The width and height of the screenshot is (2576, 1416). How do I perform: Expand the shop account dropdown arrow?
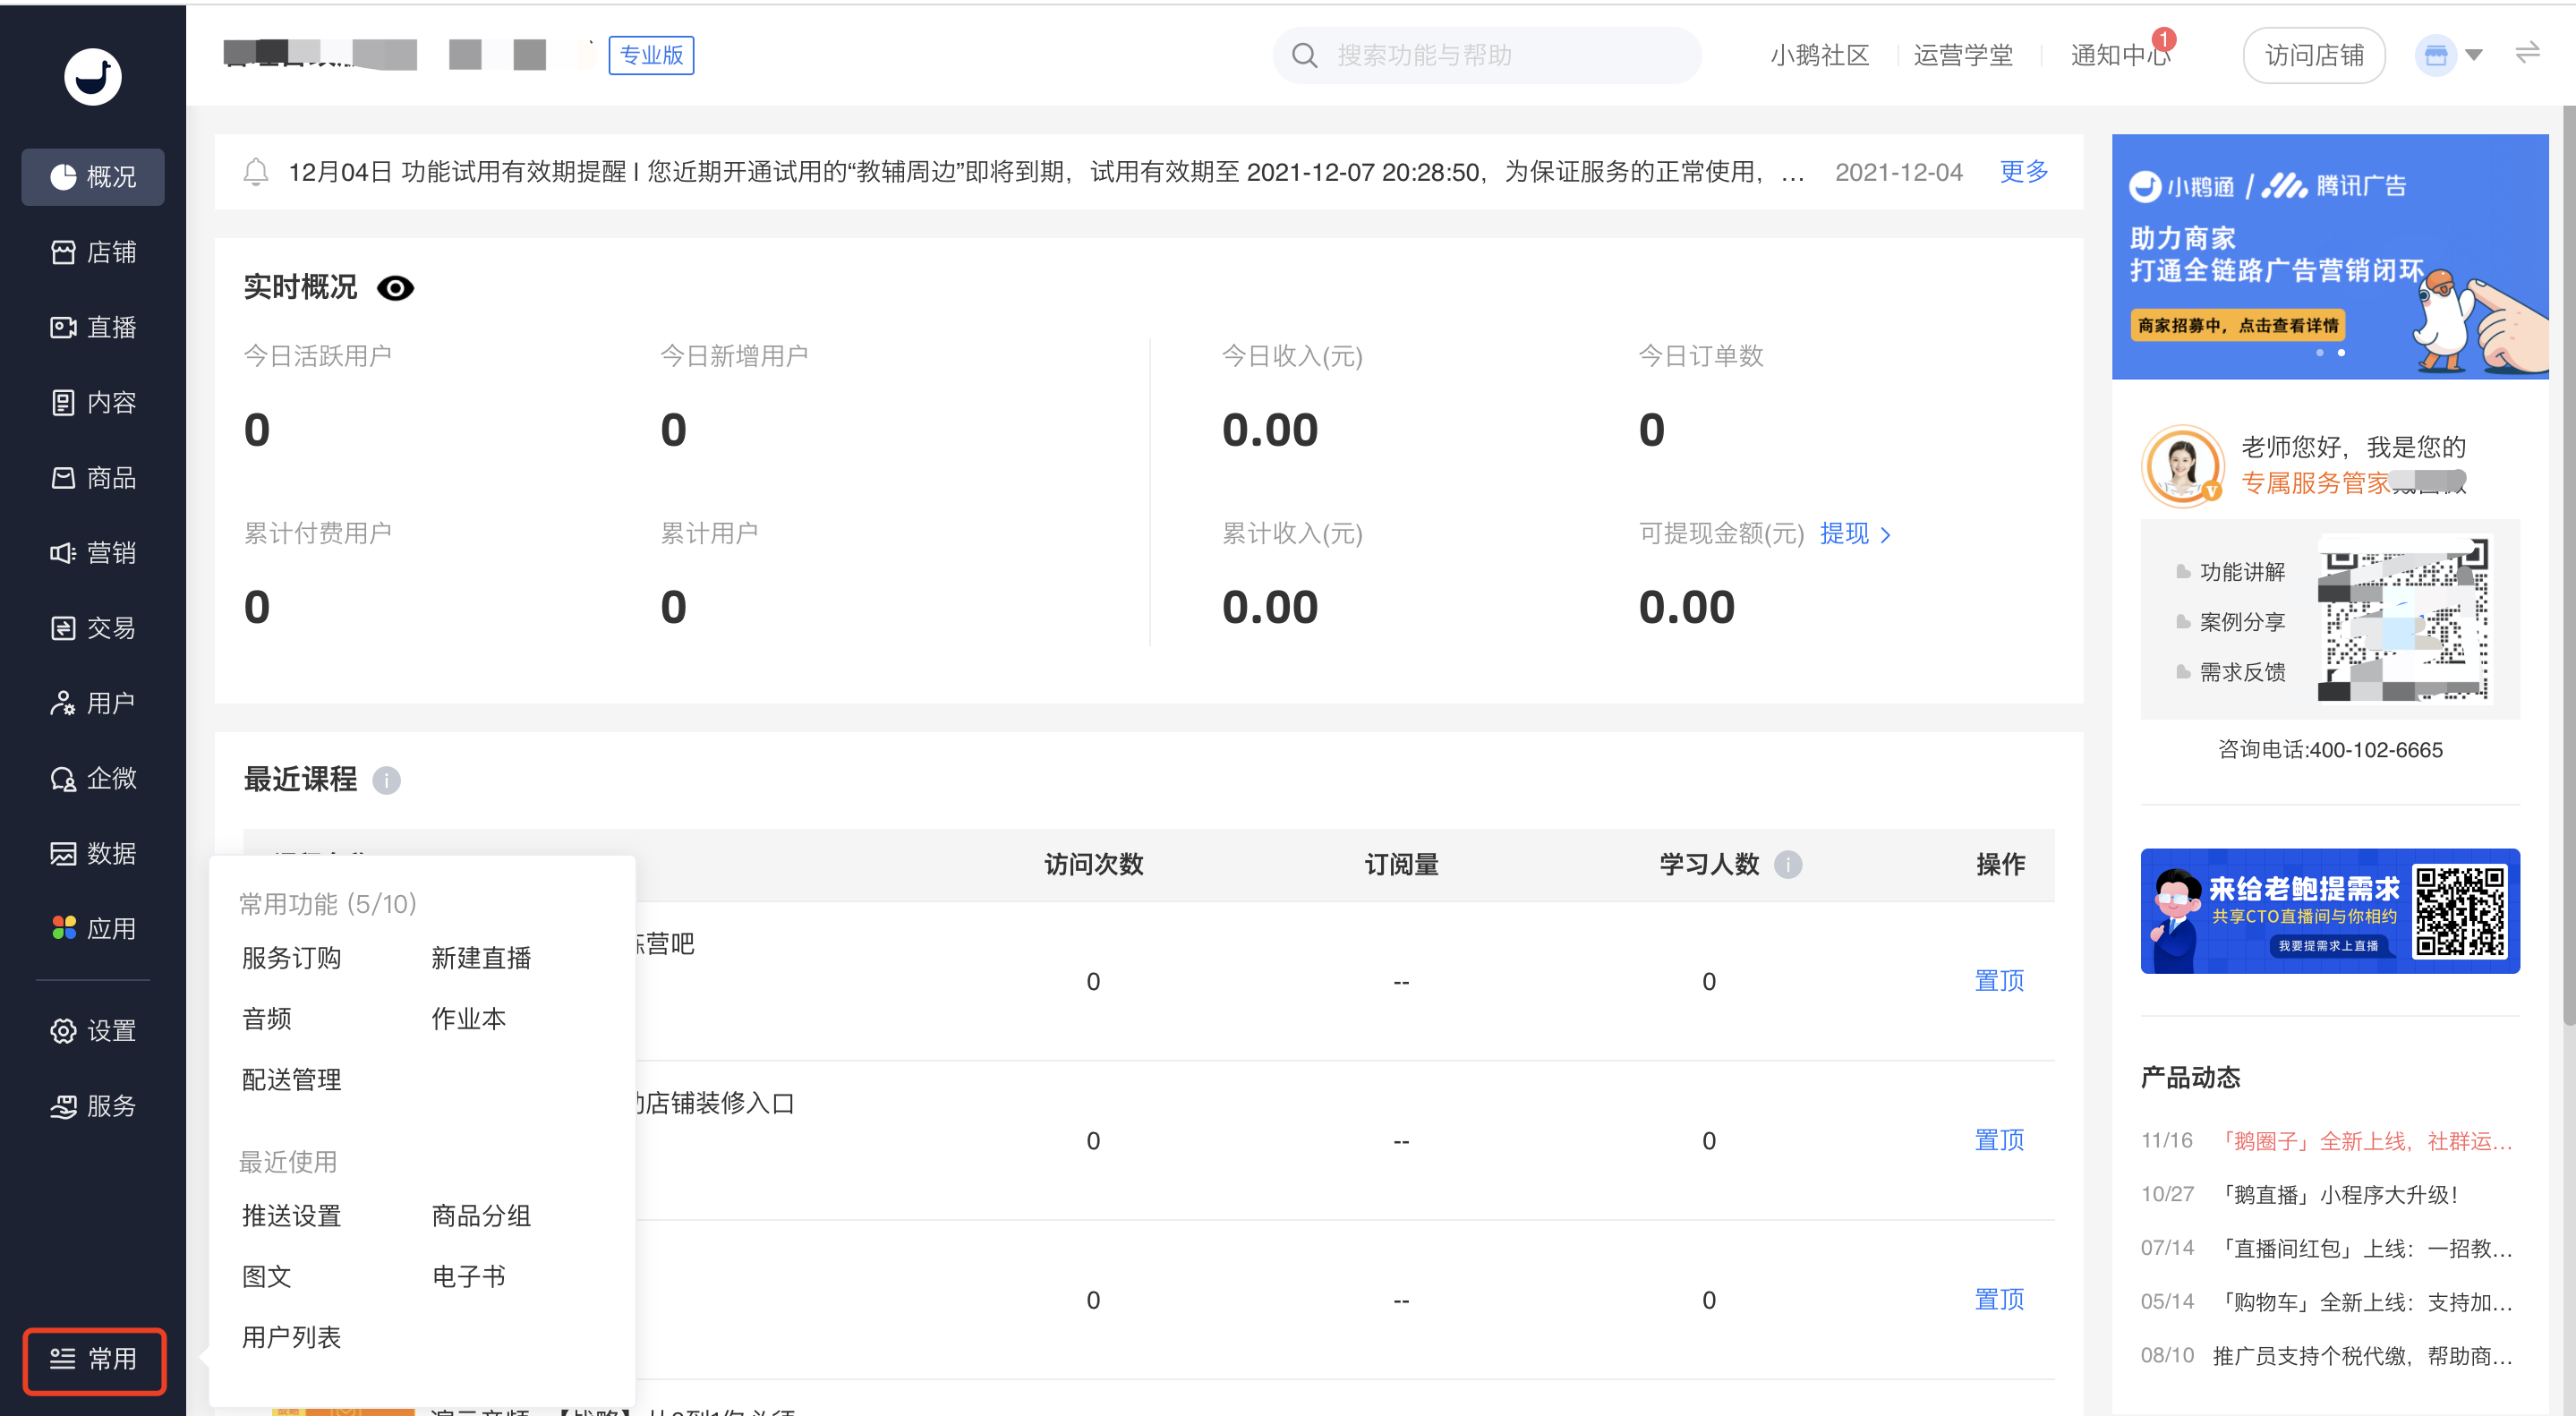tap(2474, 56)
